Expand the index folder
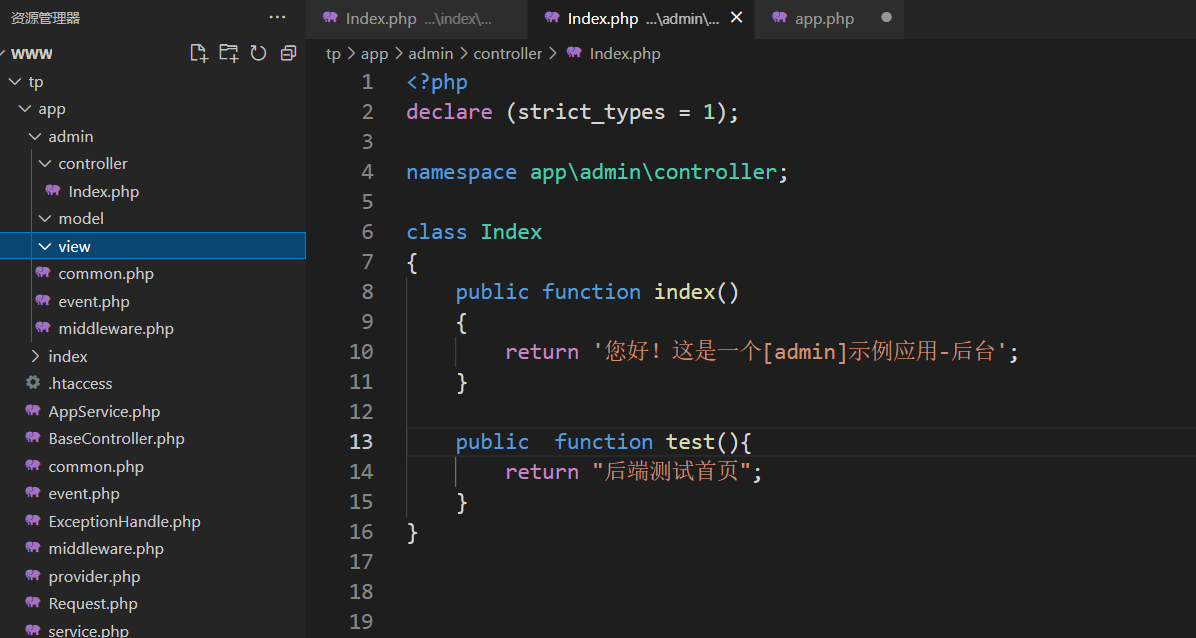The height and width of the screenshot is (638, 1196). pyautogui.click(x=34, y=356)
